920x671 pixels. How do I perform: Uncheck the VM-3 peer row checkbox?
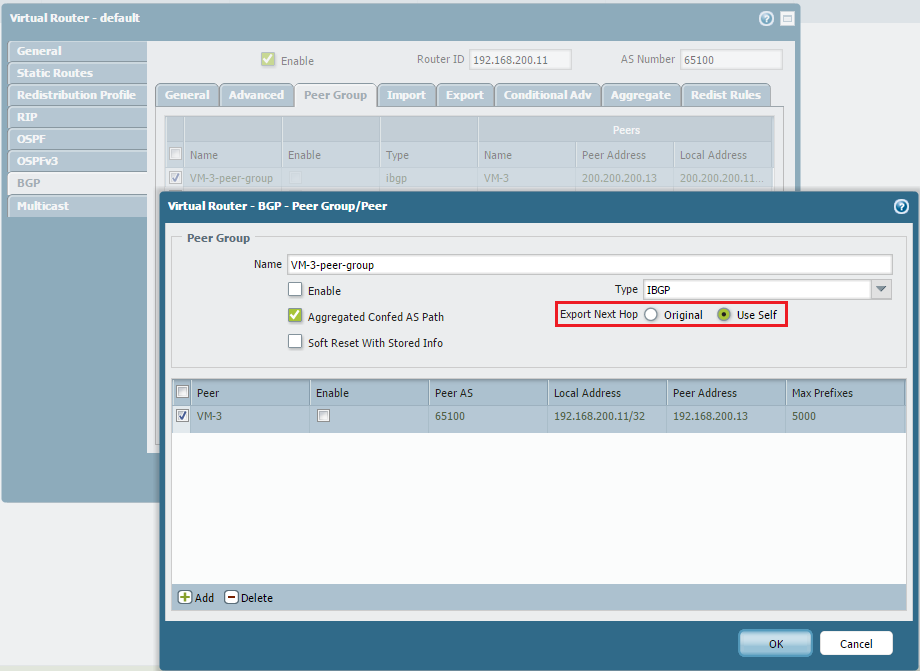tap(182, 415)
